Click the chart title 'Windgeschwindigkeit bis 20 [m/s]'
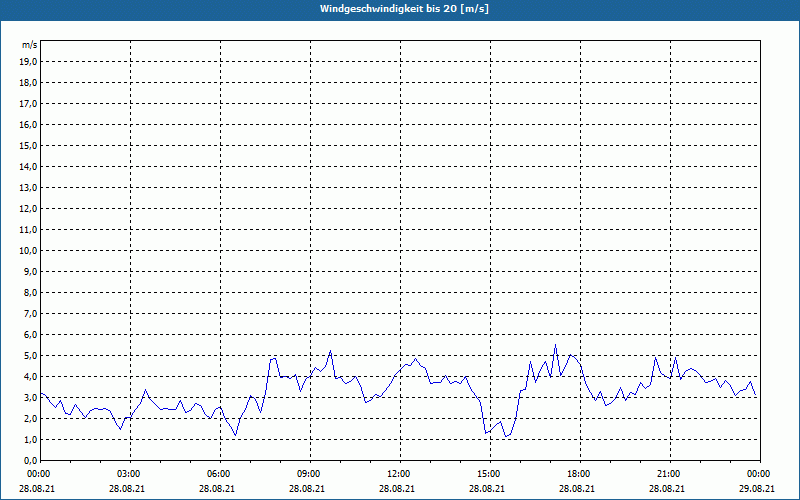This screenshot has height=500, width=800. point(404,9)
